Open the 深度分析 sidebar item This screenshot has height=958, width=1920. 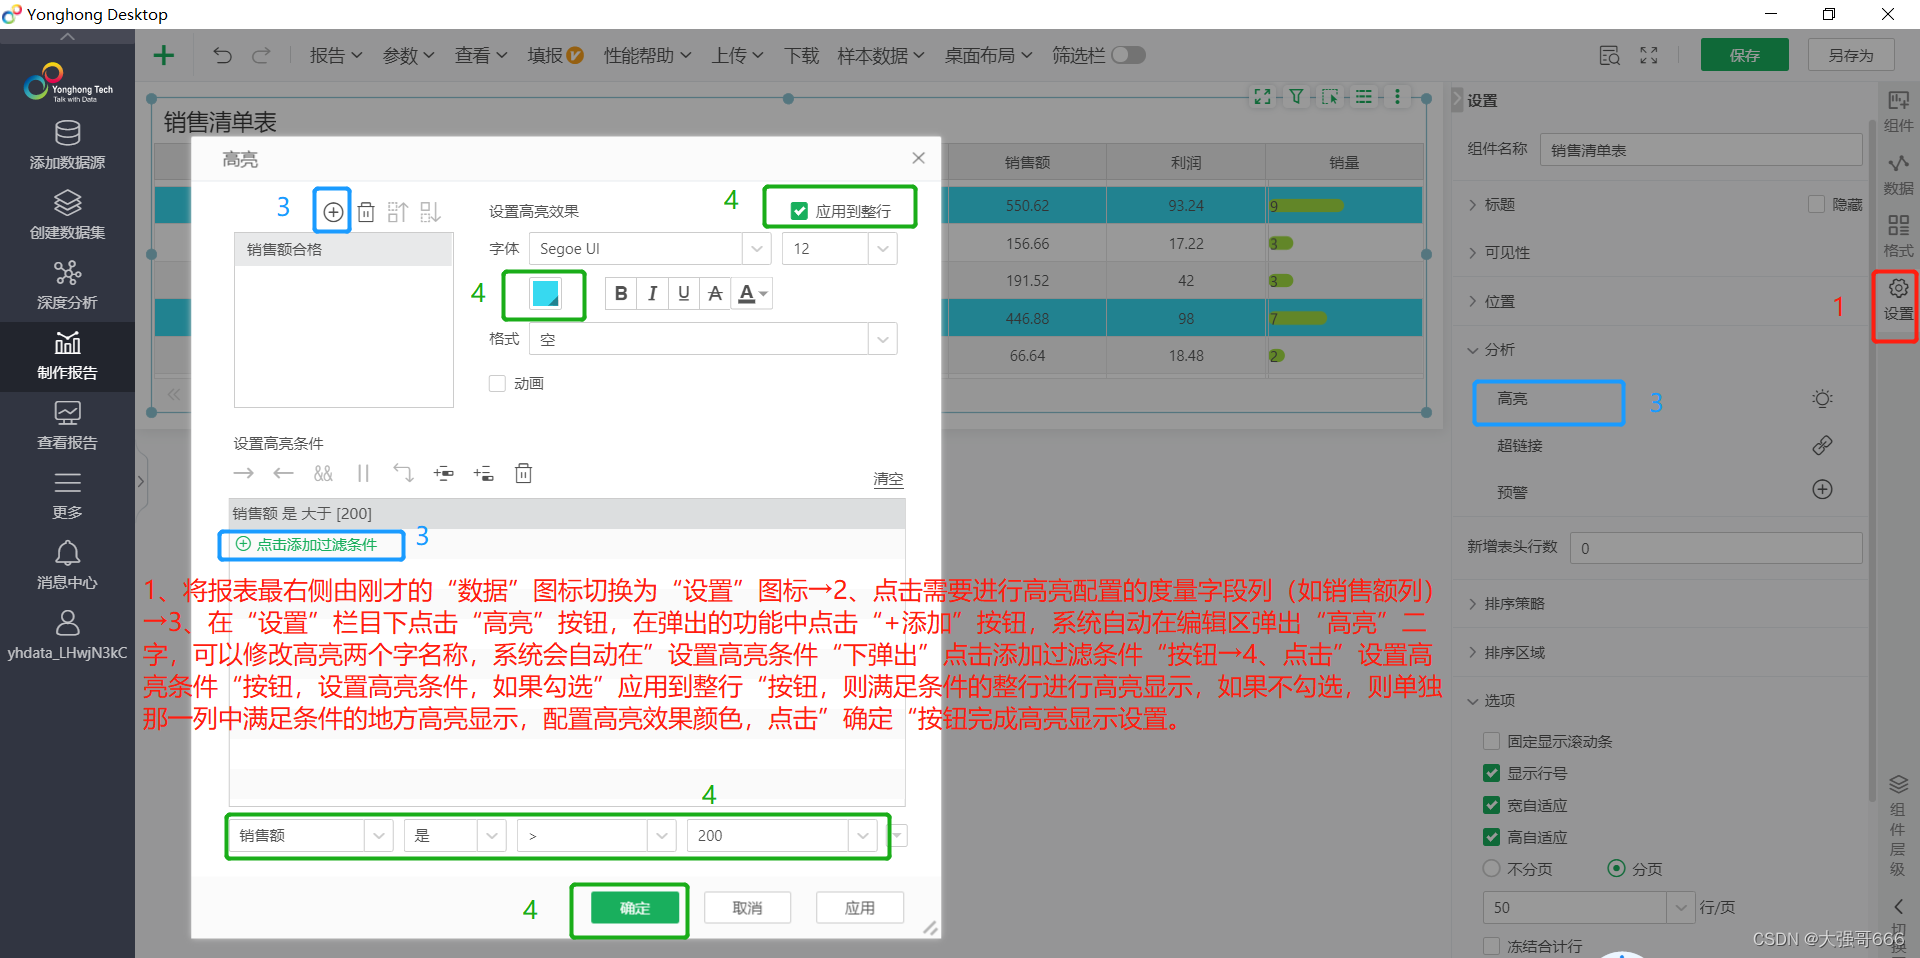click(67, 285)
